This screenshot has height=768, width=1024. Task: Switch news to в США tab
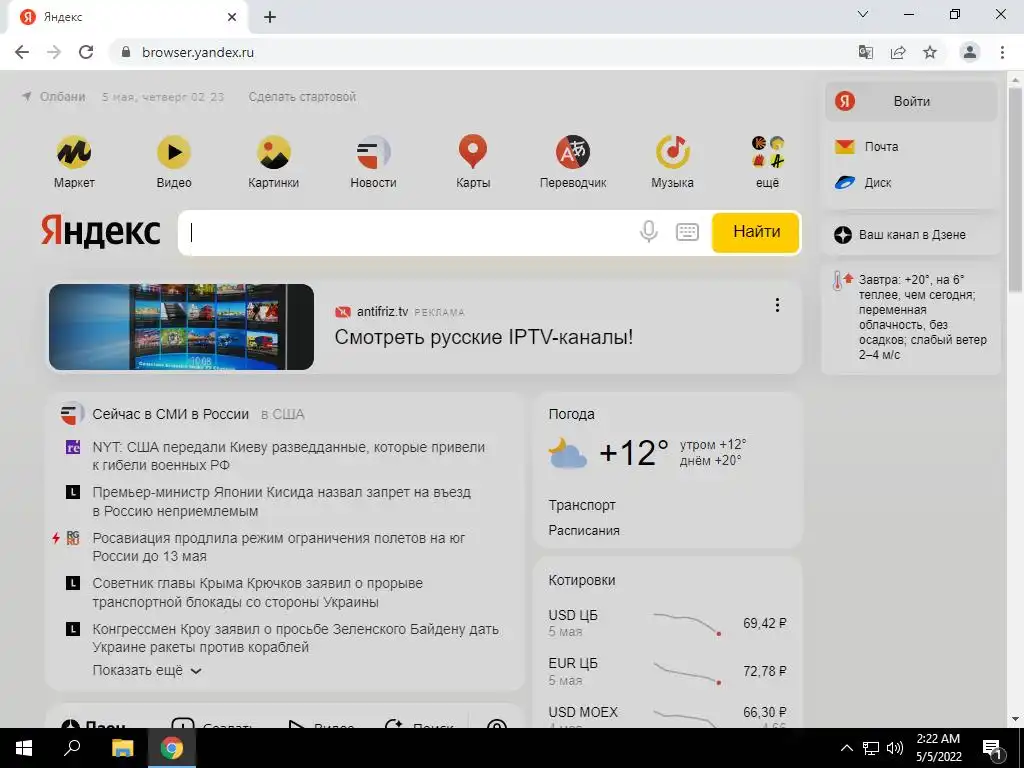coord(283,414)
